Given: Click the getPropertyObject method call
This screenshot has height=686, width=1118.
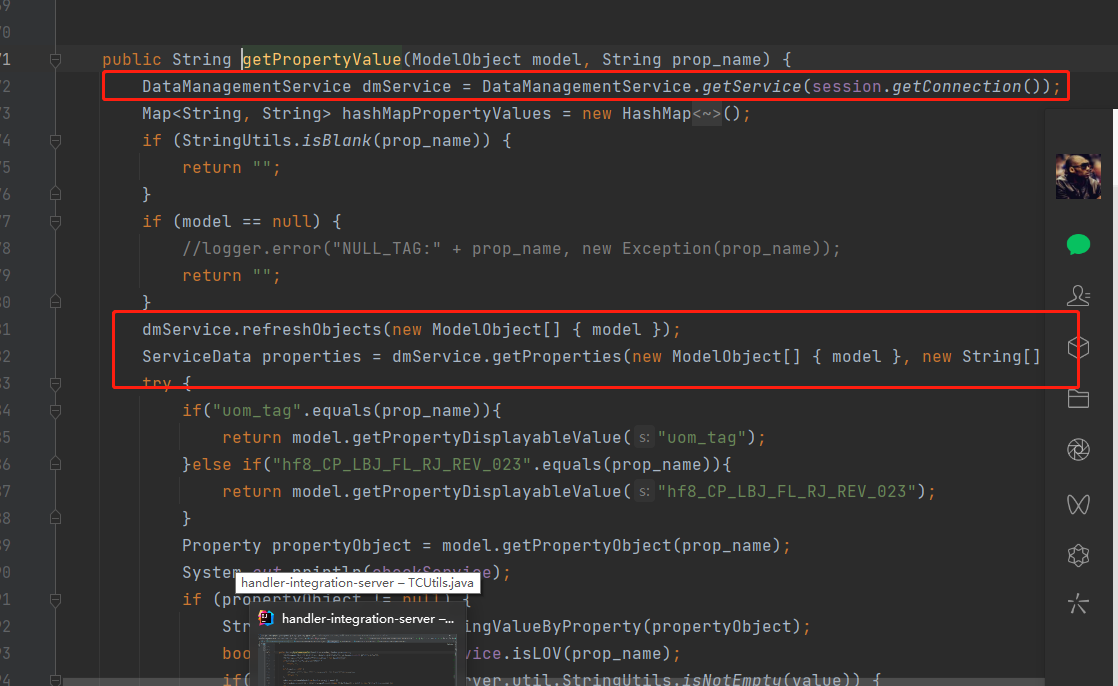Looking at the screenshot, I should (587, 546).
